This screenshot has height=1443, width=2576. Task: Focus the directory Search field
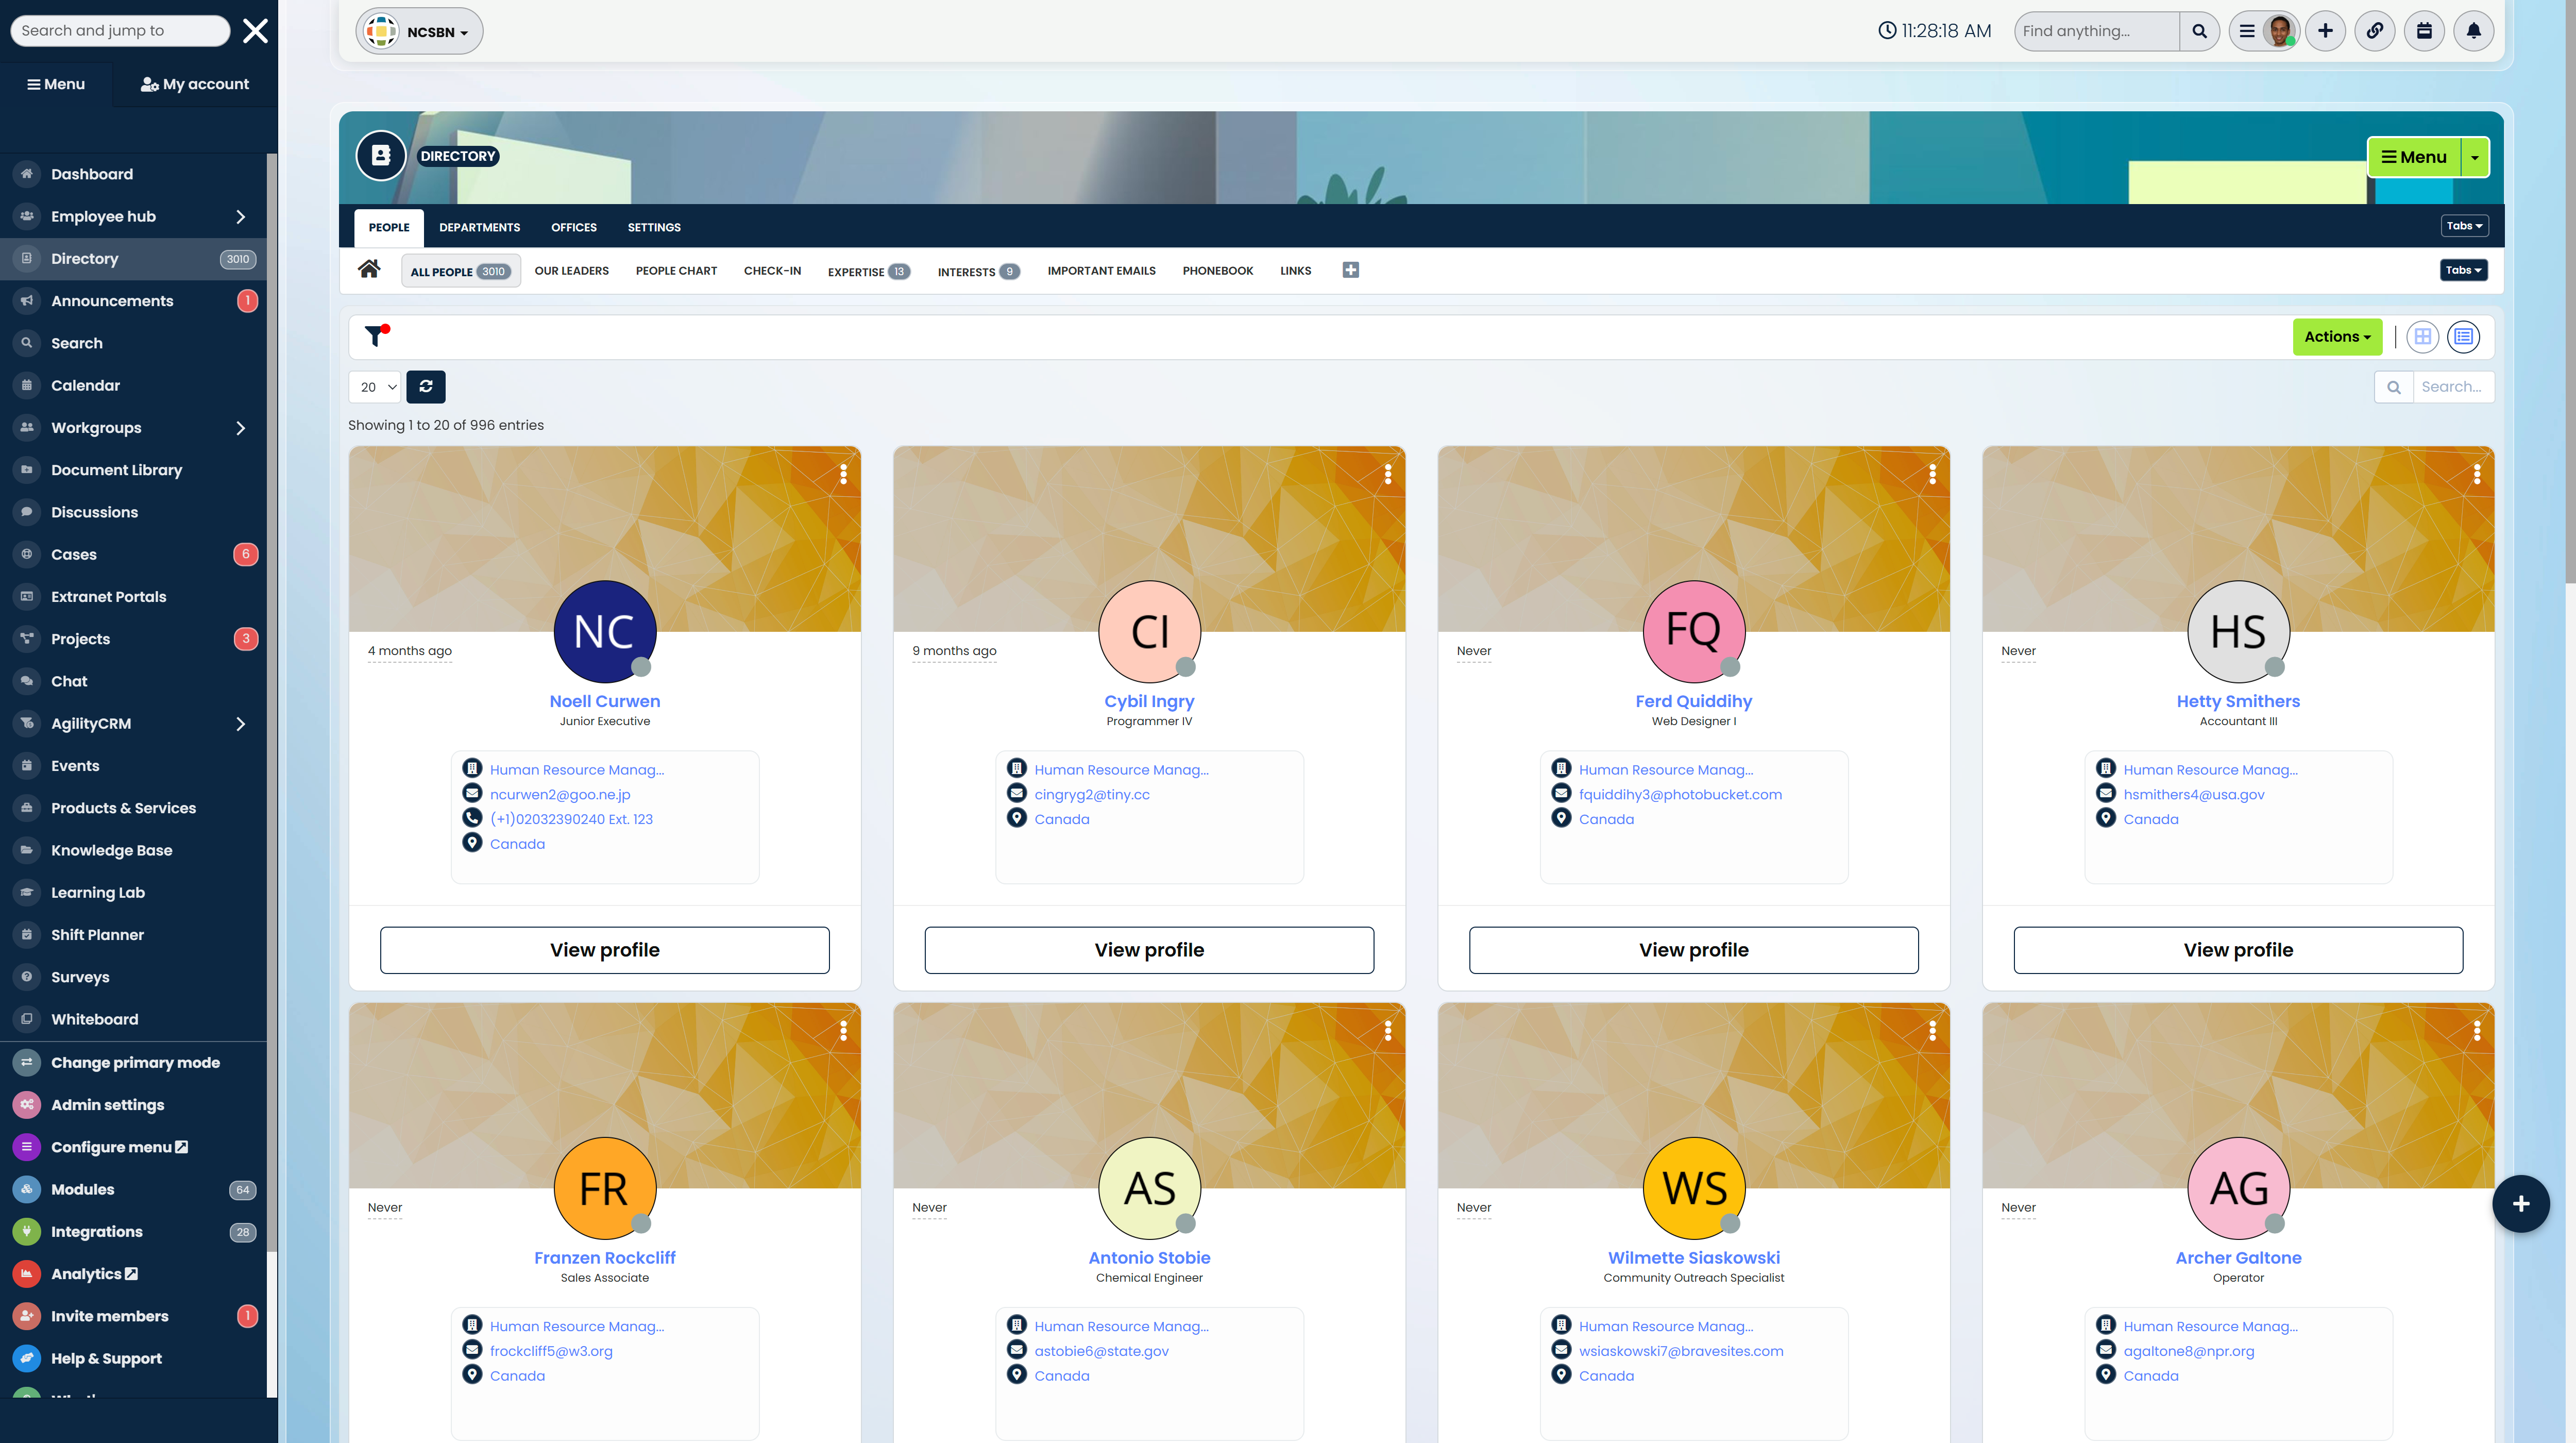2451,387
